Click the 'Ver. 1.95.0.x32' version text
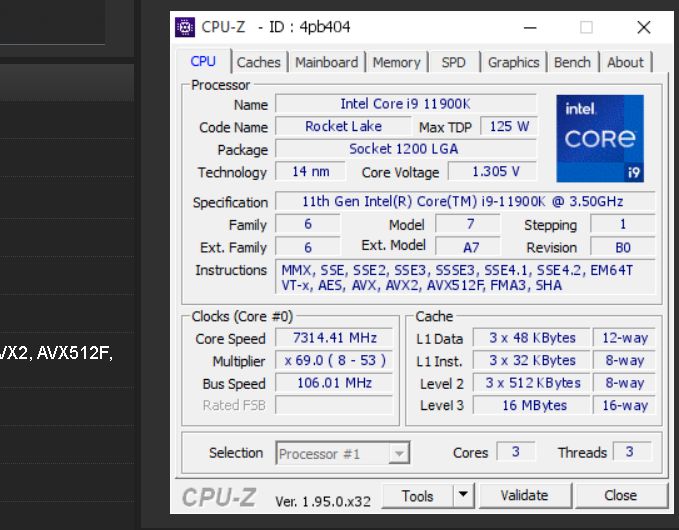The height and width of the screenshot is (530, 679). [x=323, y=501]
